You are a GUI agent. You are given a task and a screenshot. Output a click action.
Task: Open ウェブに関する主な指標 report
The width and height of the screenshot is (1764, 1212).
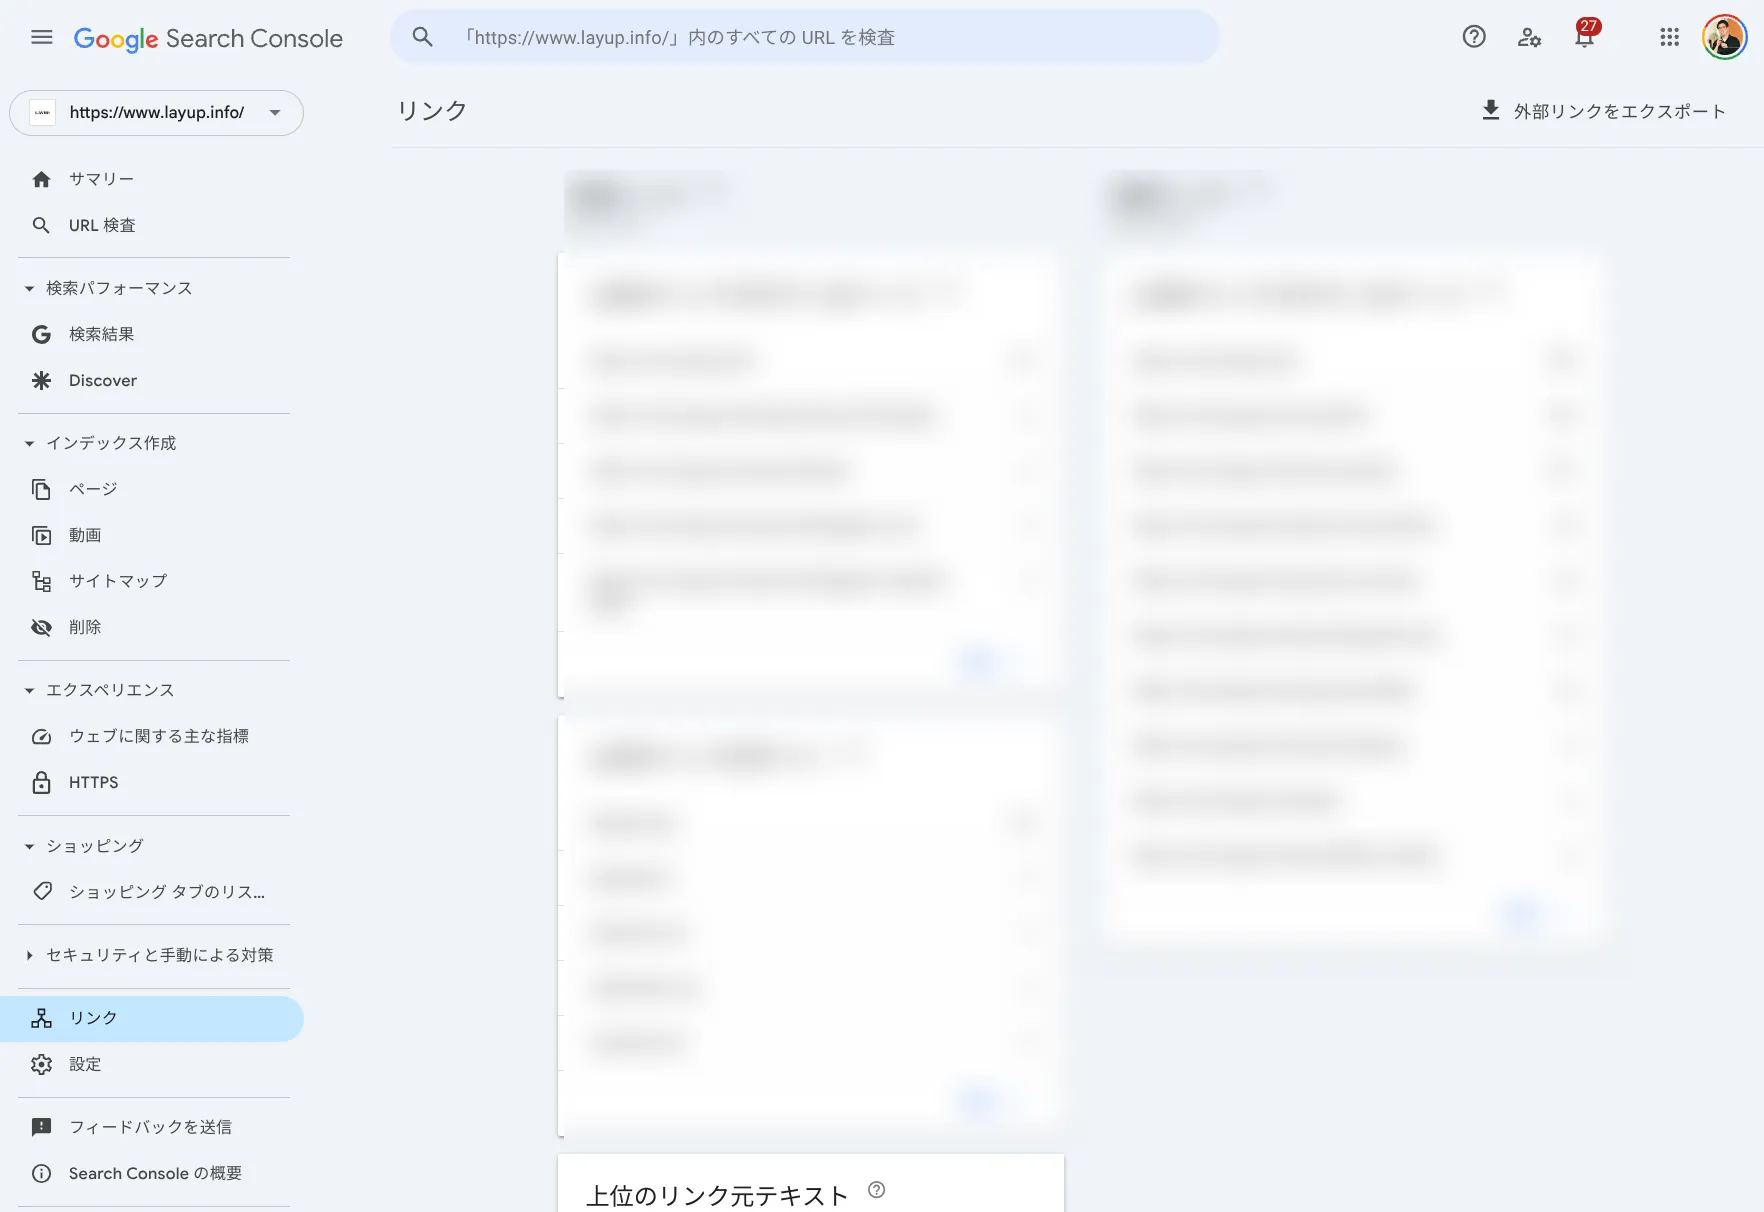click(159, 736)
